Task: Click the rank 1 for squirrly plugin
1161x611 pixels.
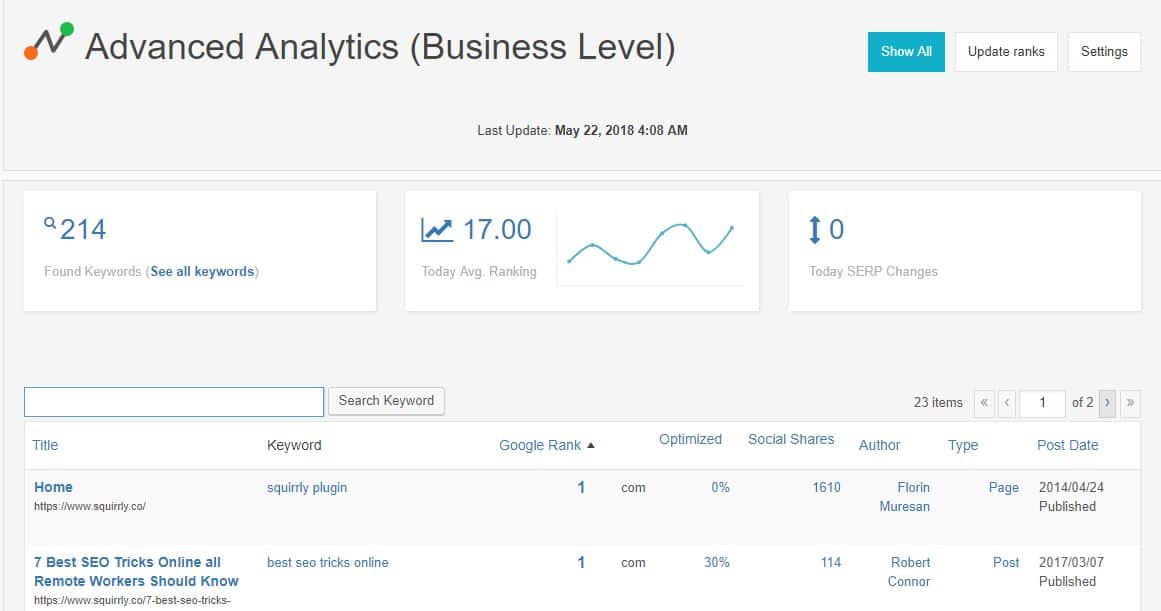Action: (581, 487)
